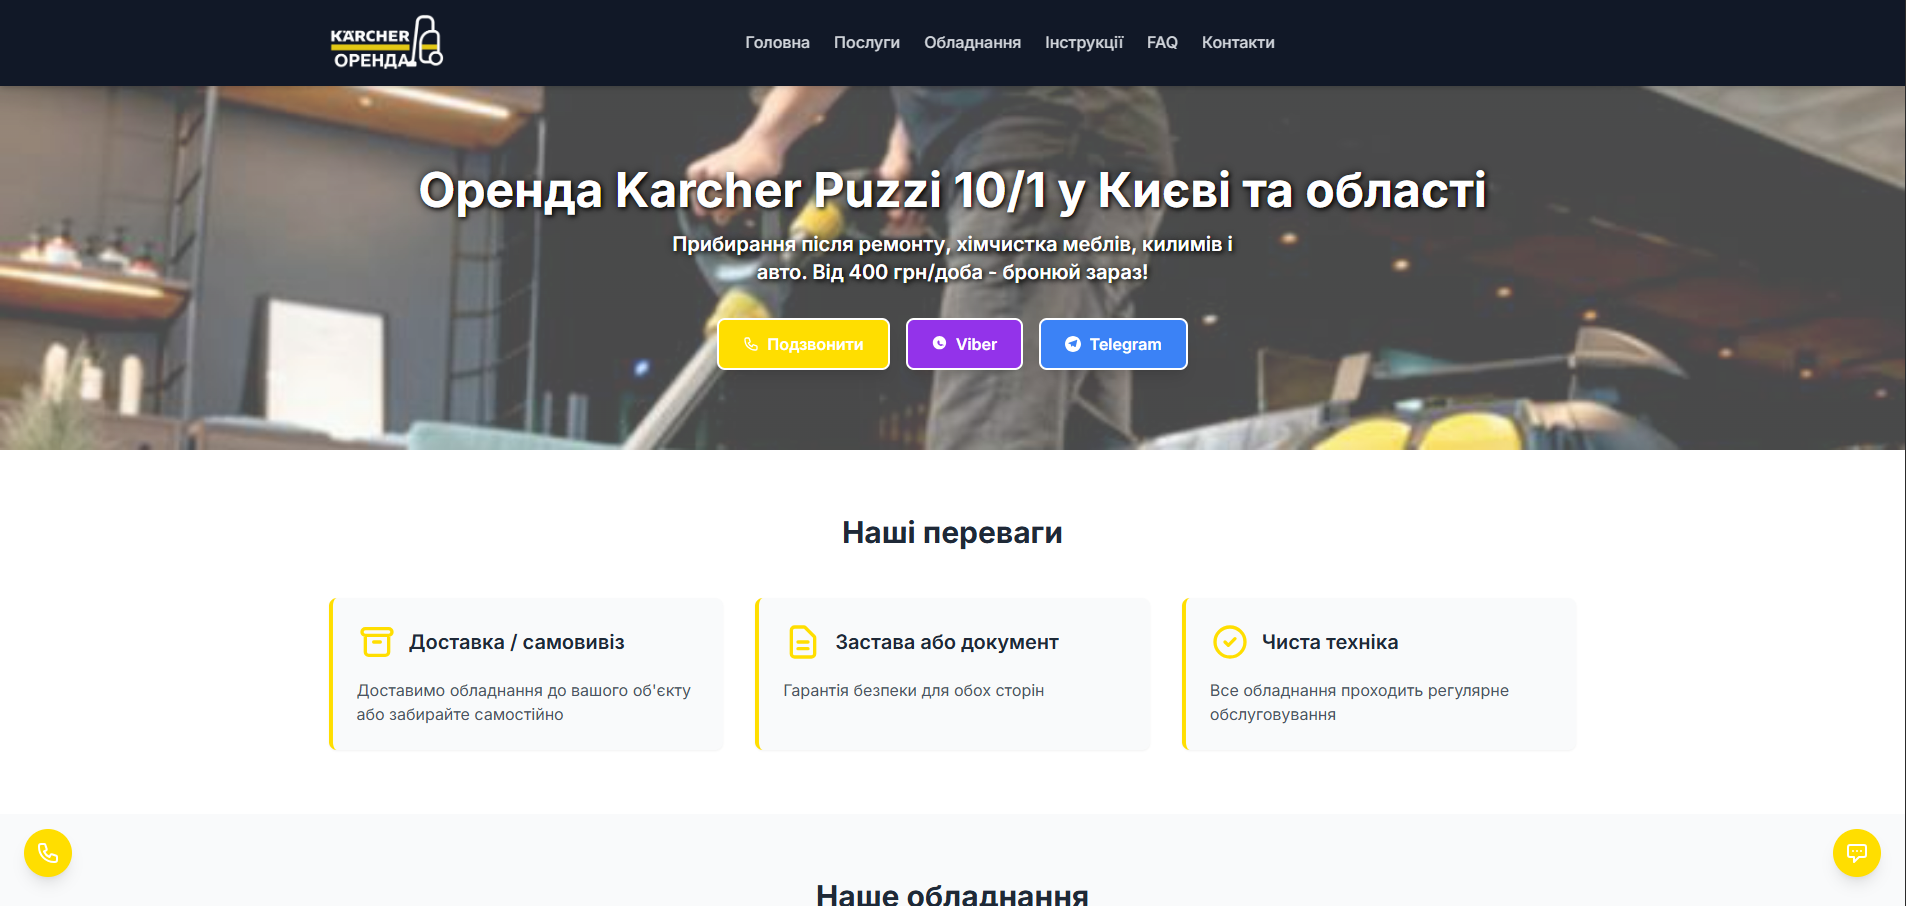Image resolution: width=1906 pixels, height=906 pixels.
Task: Click the Чиста техніка card description
Action: [1358, 702]
